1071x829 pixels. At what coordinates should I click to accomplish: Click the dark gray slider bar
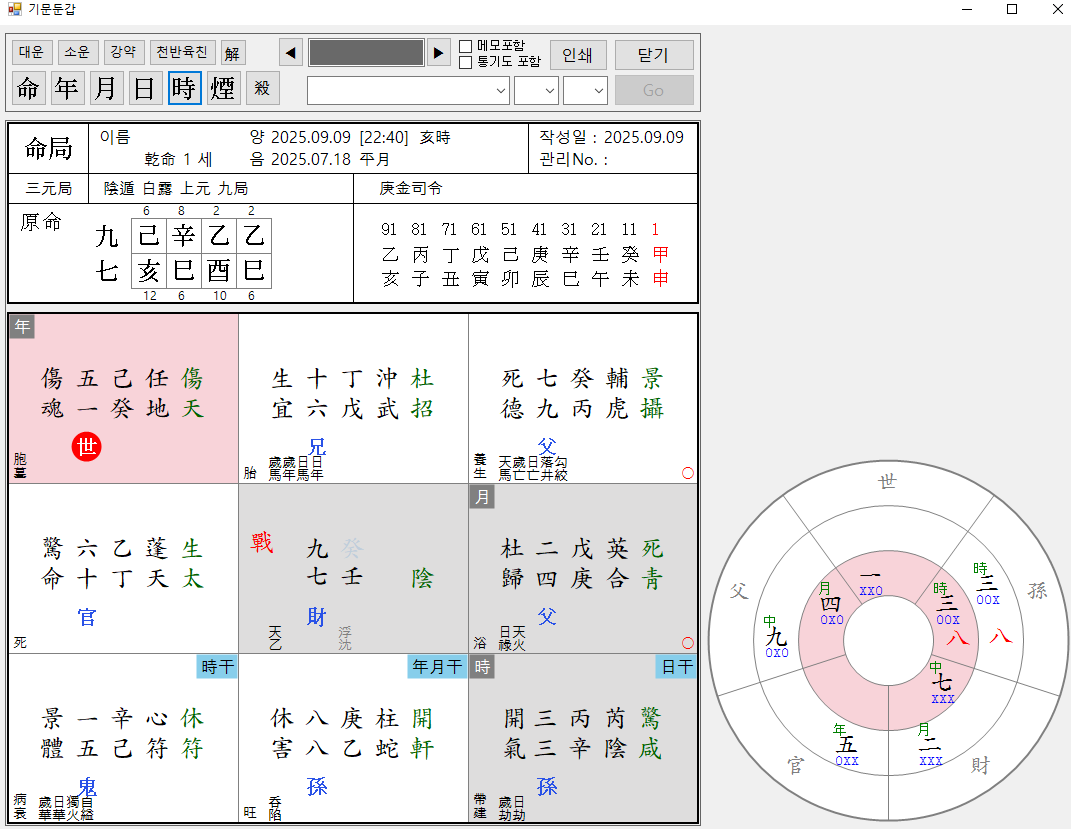click(366, 53)
